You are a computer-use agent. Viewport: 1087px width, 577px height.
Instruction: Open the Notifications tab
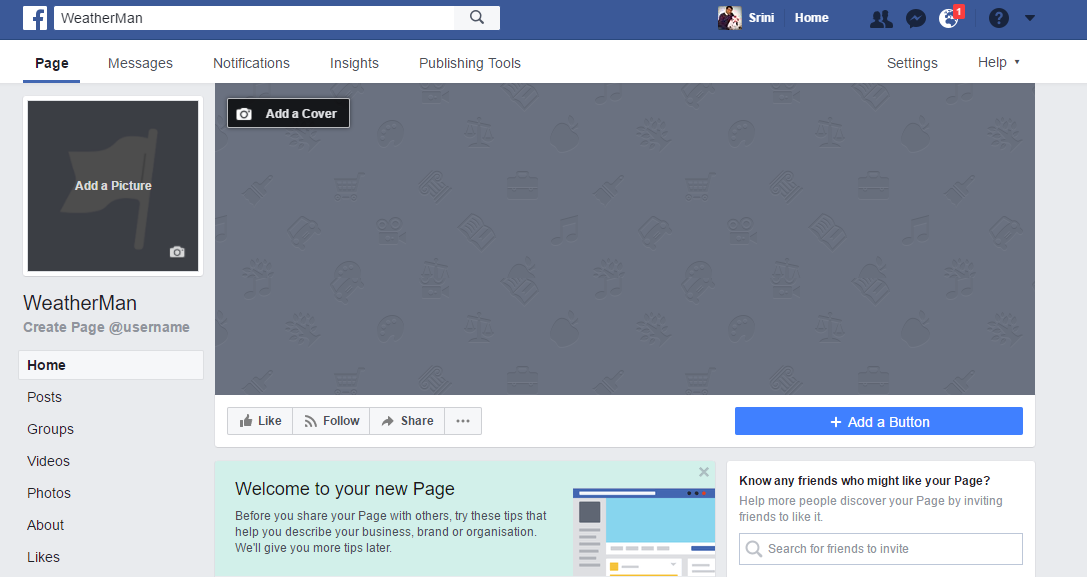[x=252, y=63]
